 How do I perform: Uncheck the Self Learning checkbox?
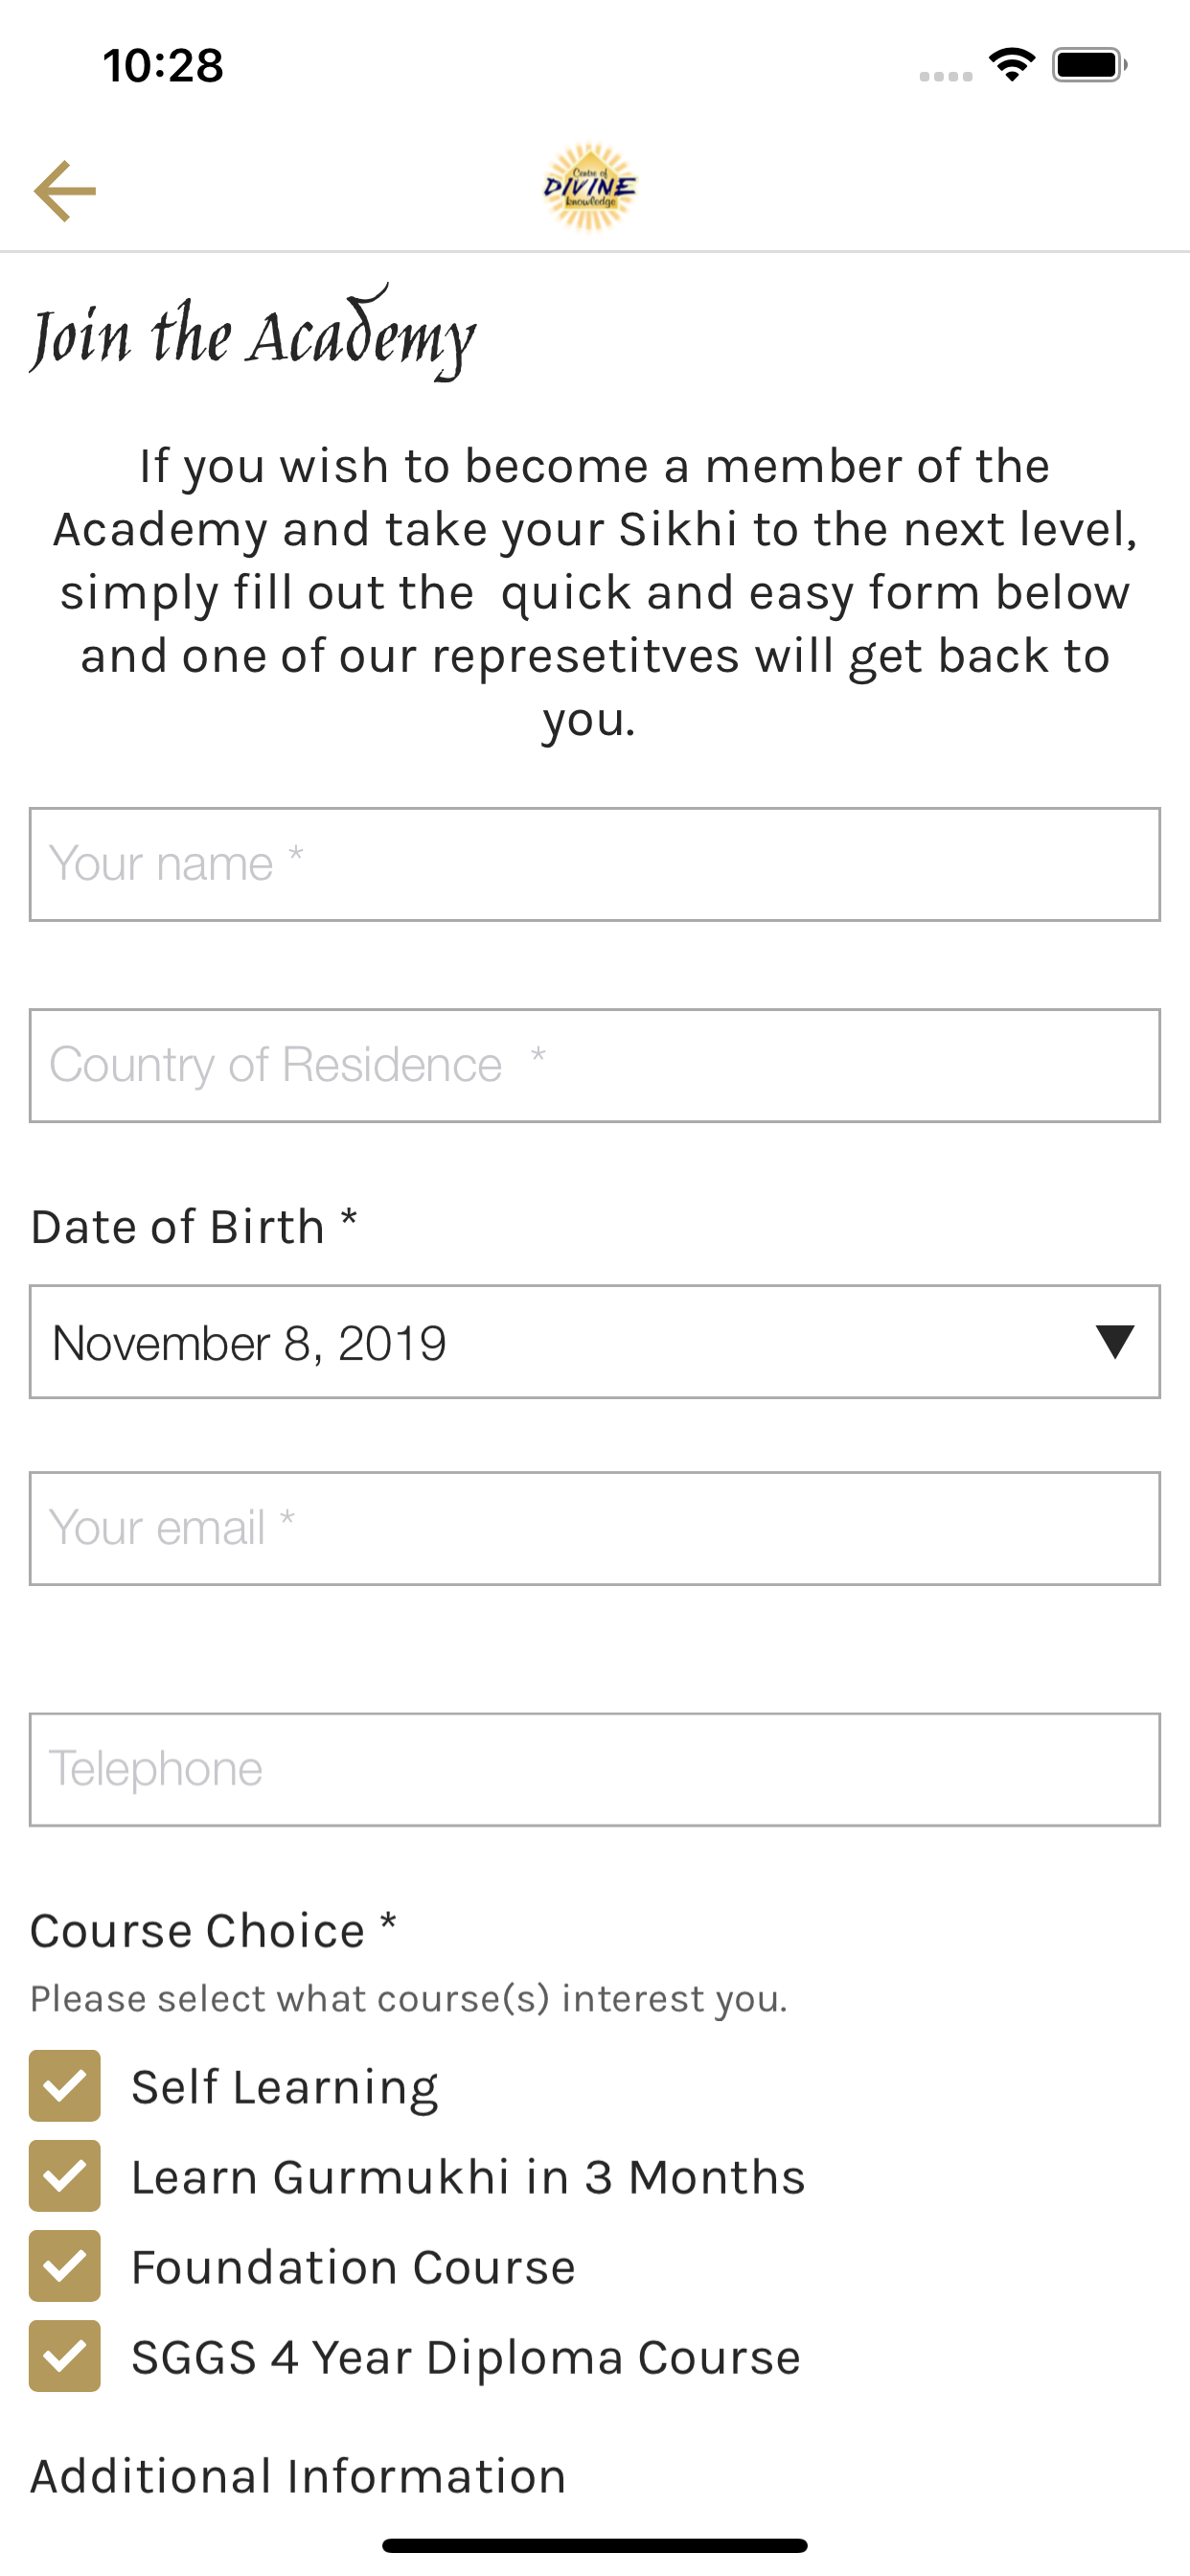[65, 2085]
